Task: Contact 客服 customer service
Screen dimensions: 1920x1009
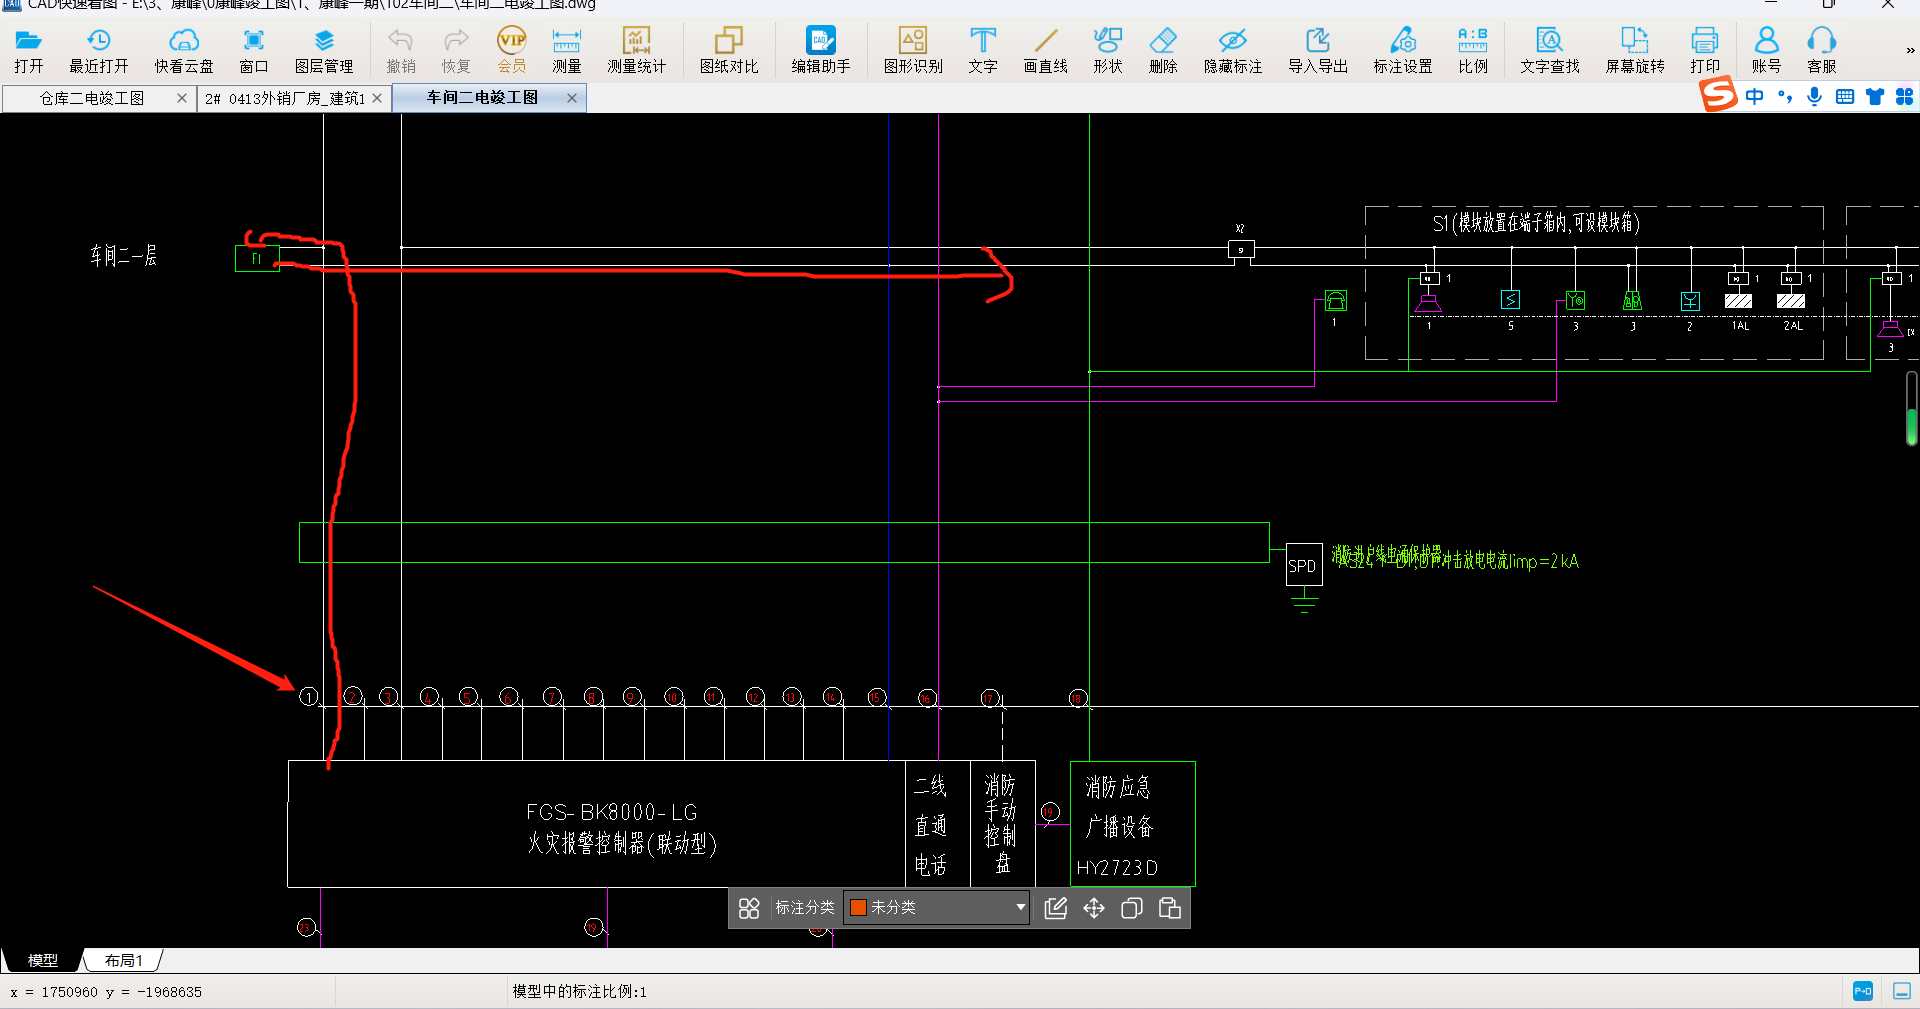Action: 1822,50
